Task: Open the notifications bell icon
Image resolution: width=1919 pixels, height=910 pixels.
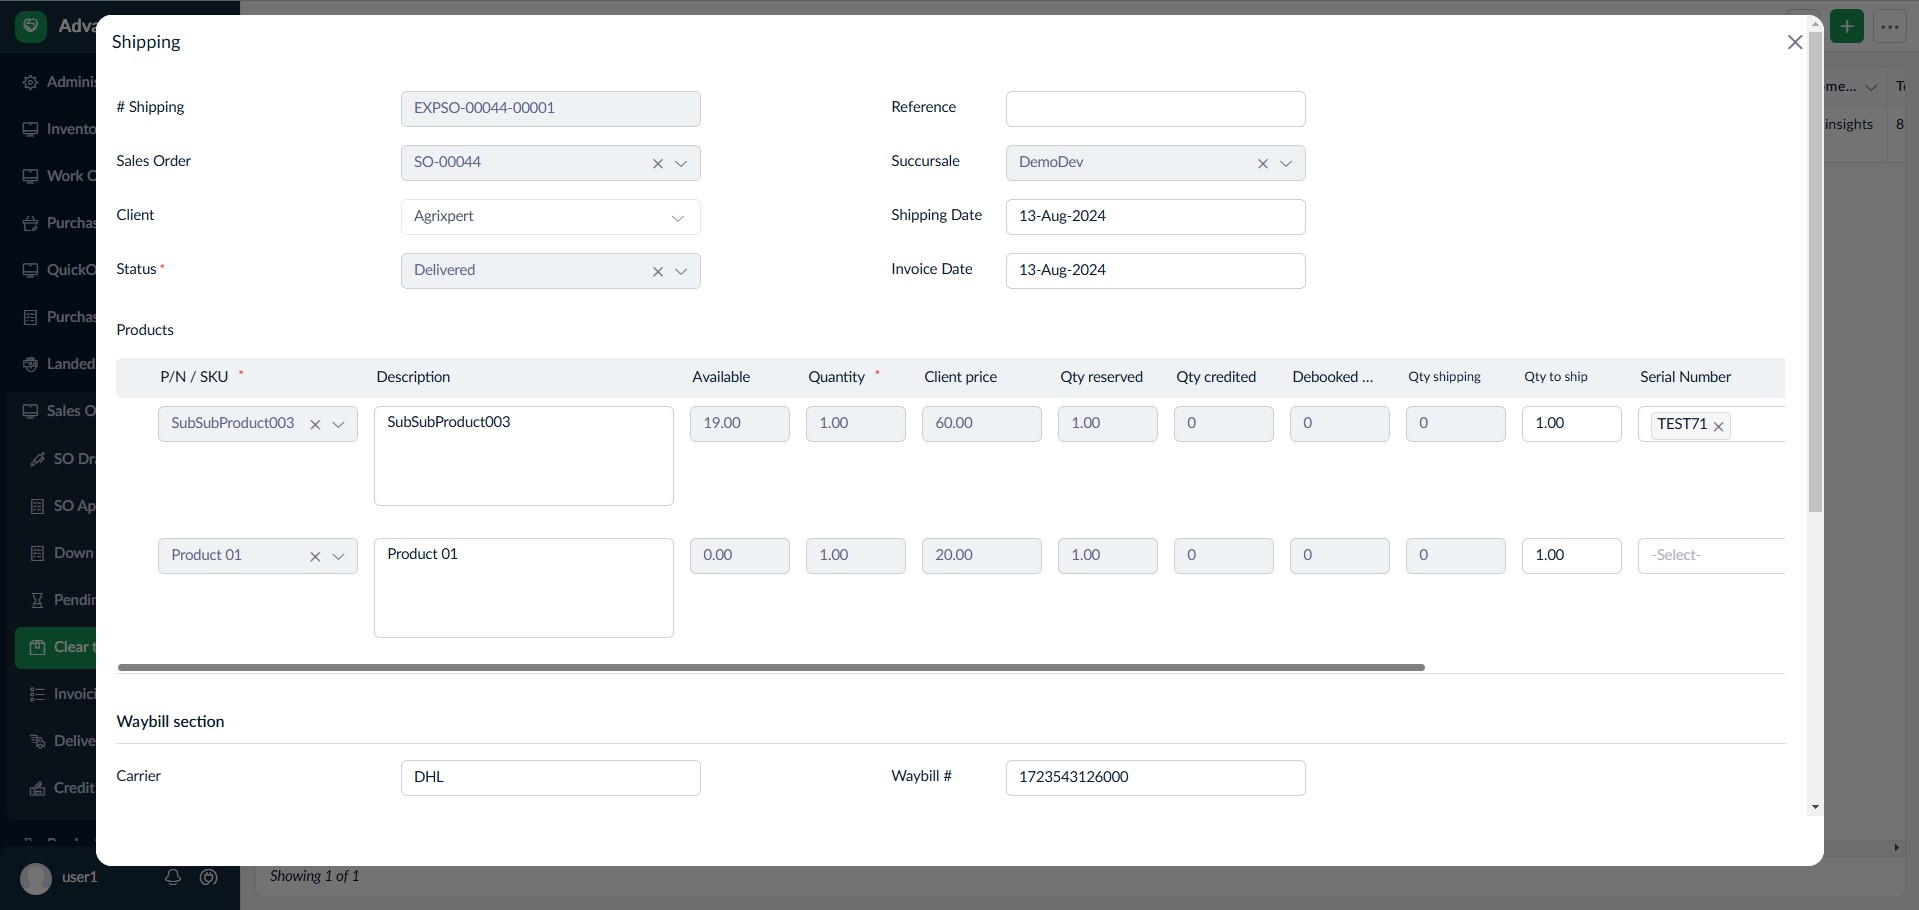Action: (x=173, y=877)
